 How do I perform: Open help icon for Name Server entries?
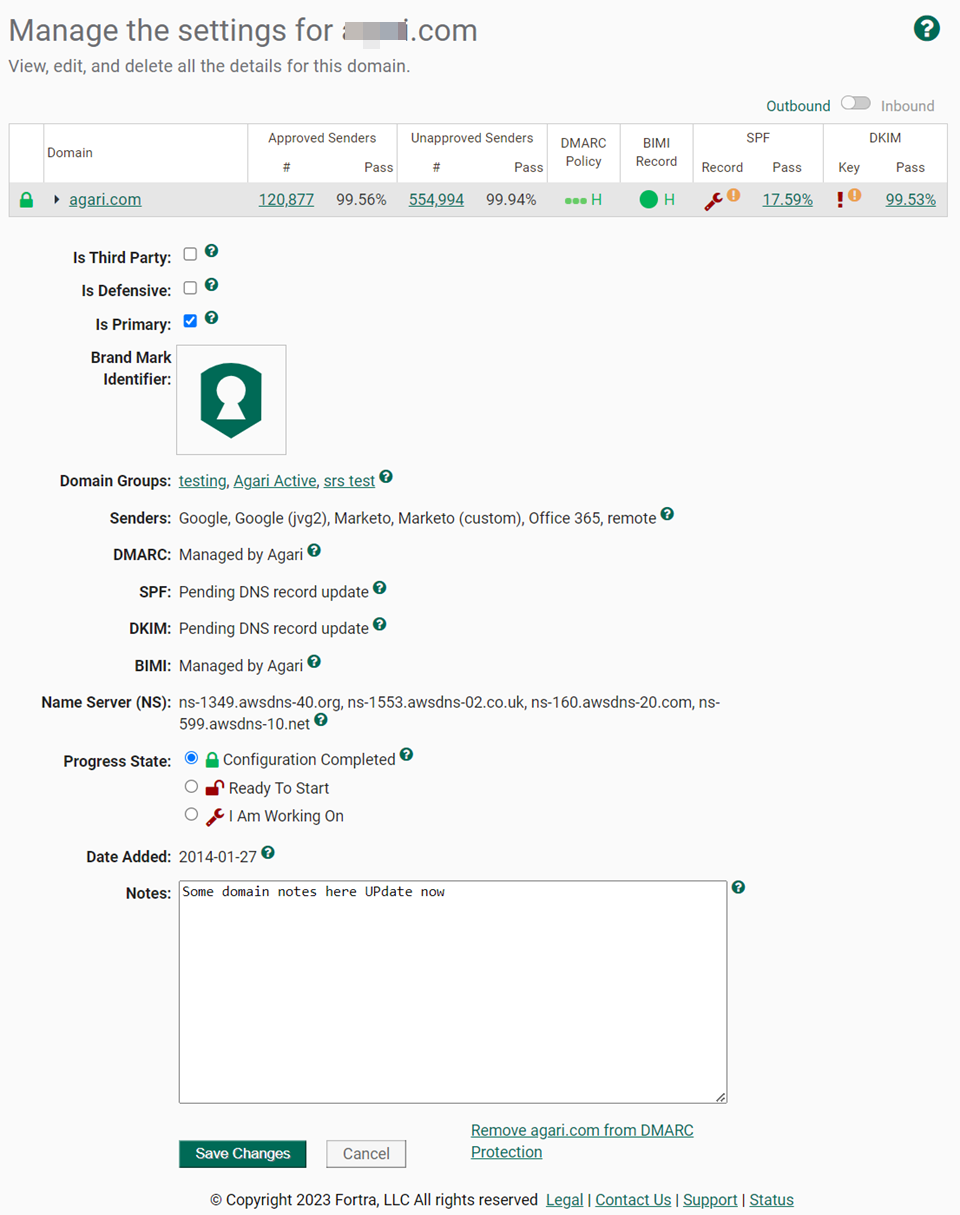[x=321, y=720]
